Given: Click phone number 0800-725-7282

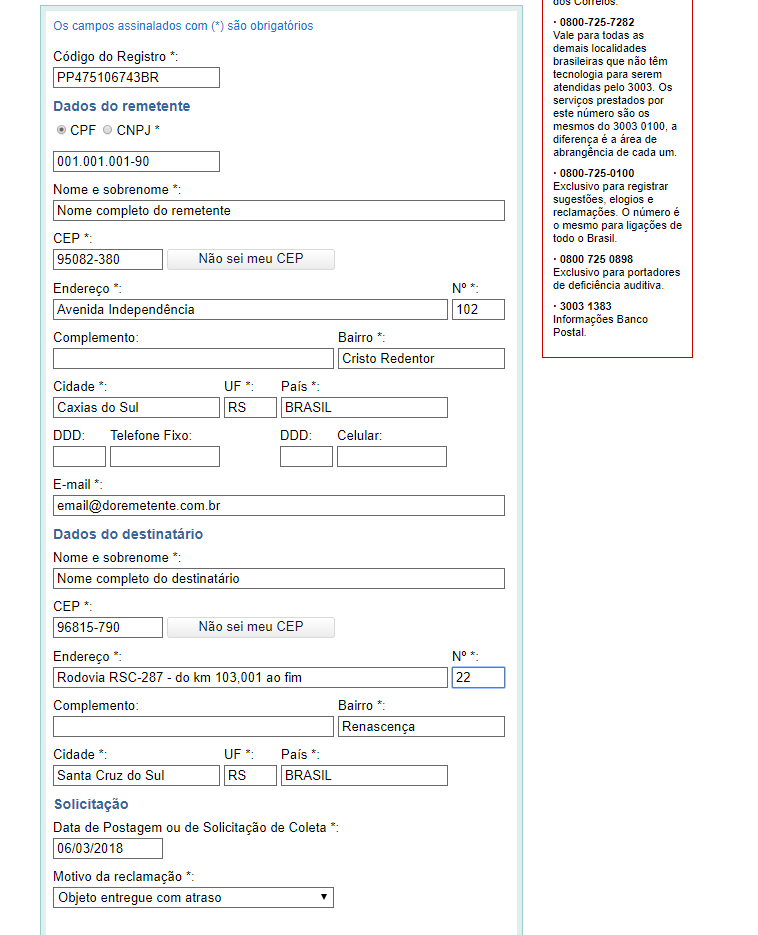Looking at the screenshot, I should click(x=597, y=22).
